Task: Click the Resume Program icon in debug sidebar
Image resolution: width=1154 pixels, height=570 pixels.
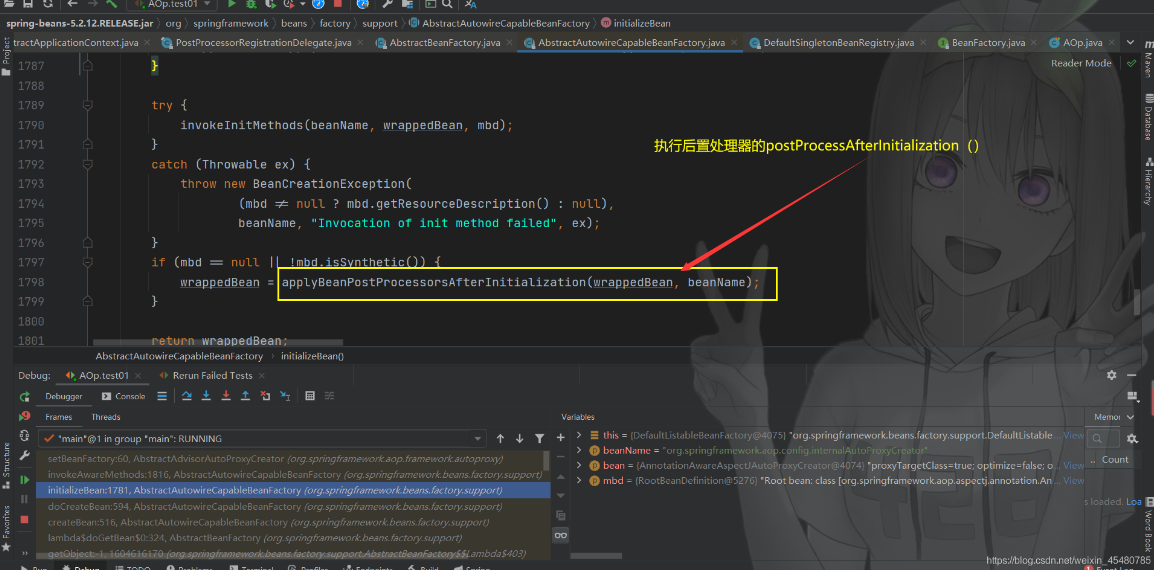Action: tap(24, 479)
